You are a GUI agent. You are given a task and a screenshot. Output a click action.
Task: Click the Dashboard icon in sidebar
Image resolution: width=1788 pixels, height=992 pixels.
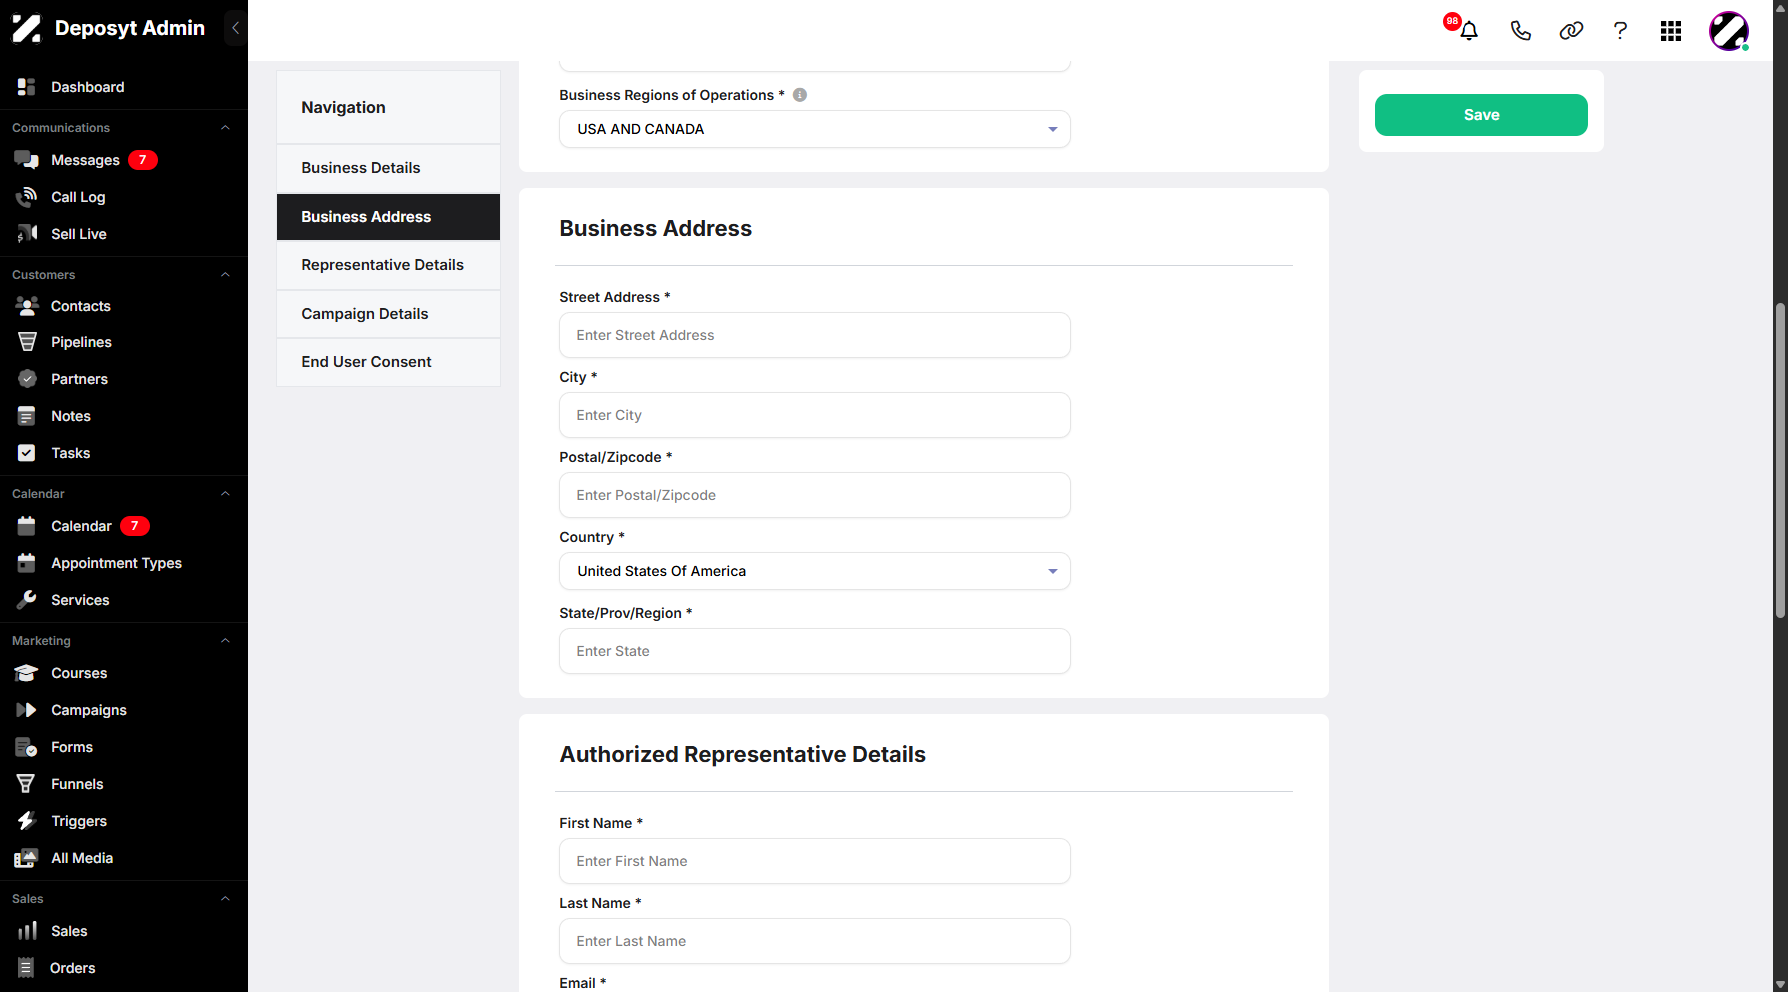coord(27,87)
